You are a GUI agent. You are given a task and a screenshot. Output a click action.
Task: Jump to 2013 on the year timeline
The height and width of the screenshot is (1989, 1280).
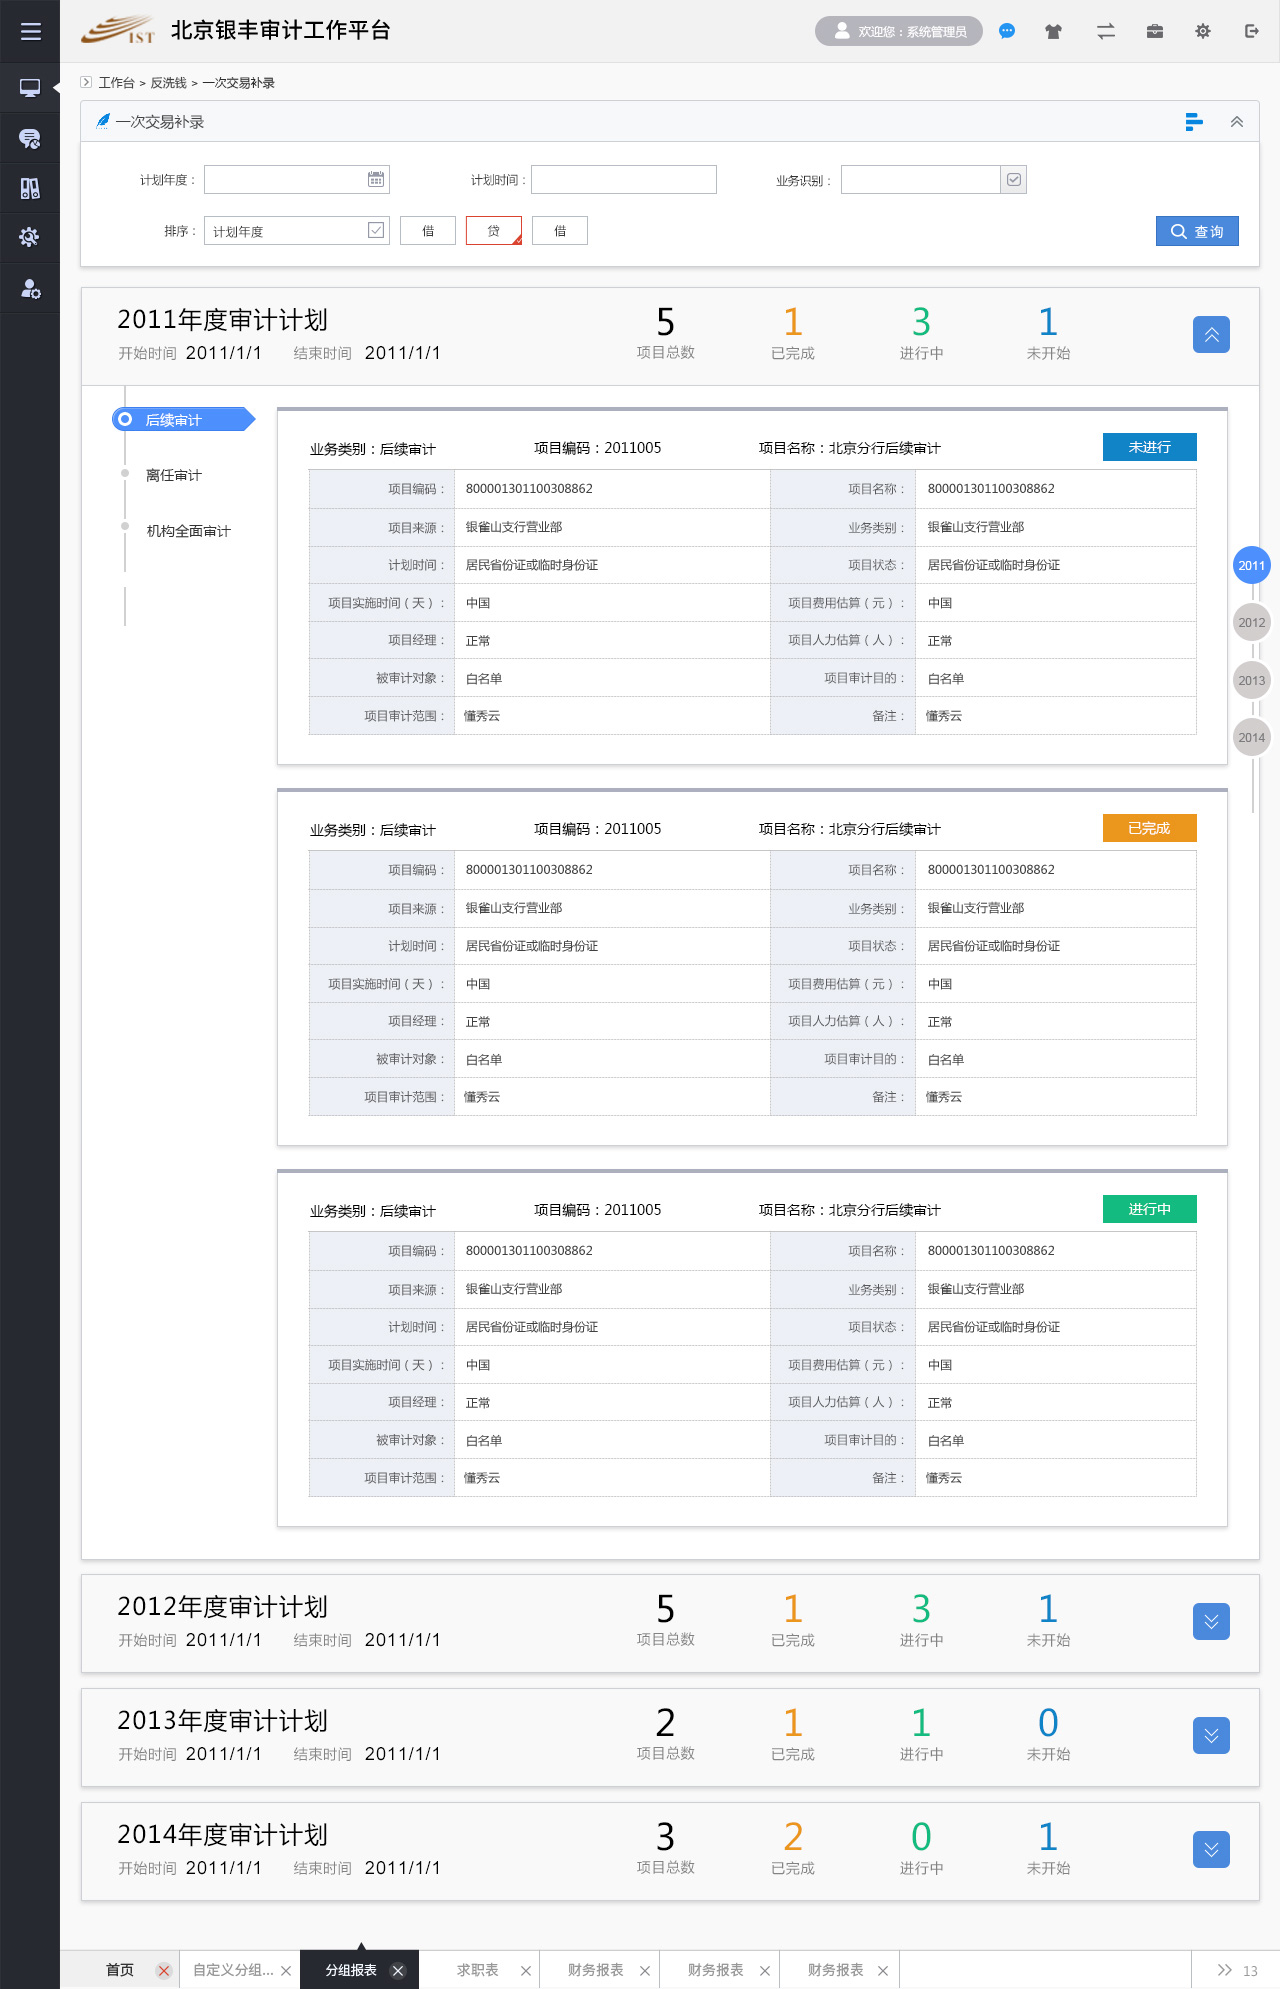point(1251,680)
